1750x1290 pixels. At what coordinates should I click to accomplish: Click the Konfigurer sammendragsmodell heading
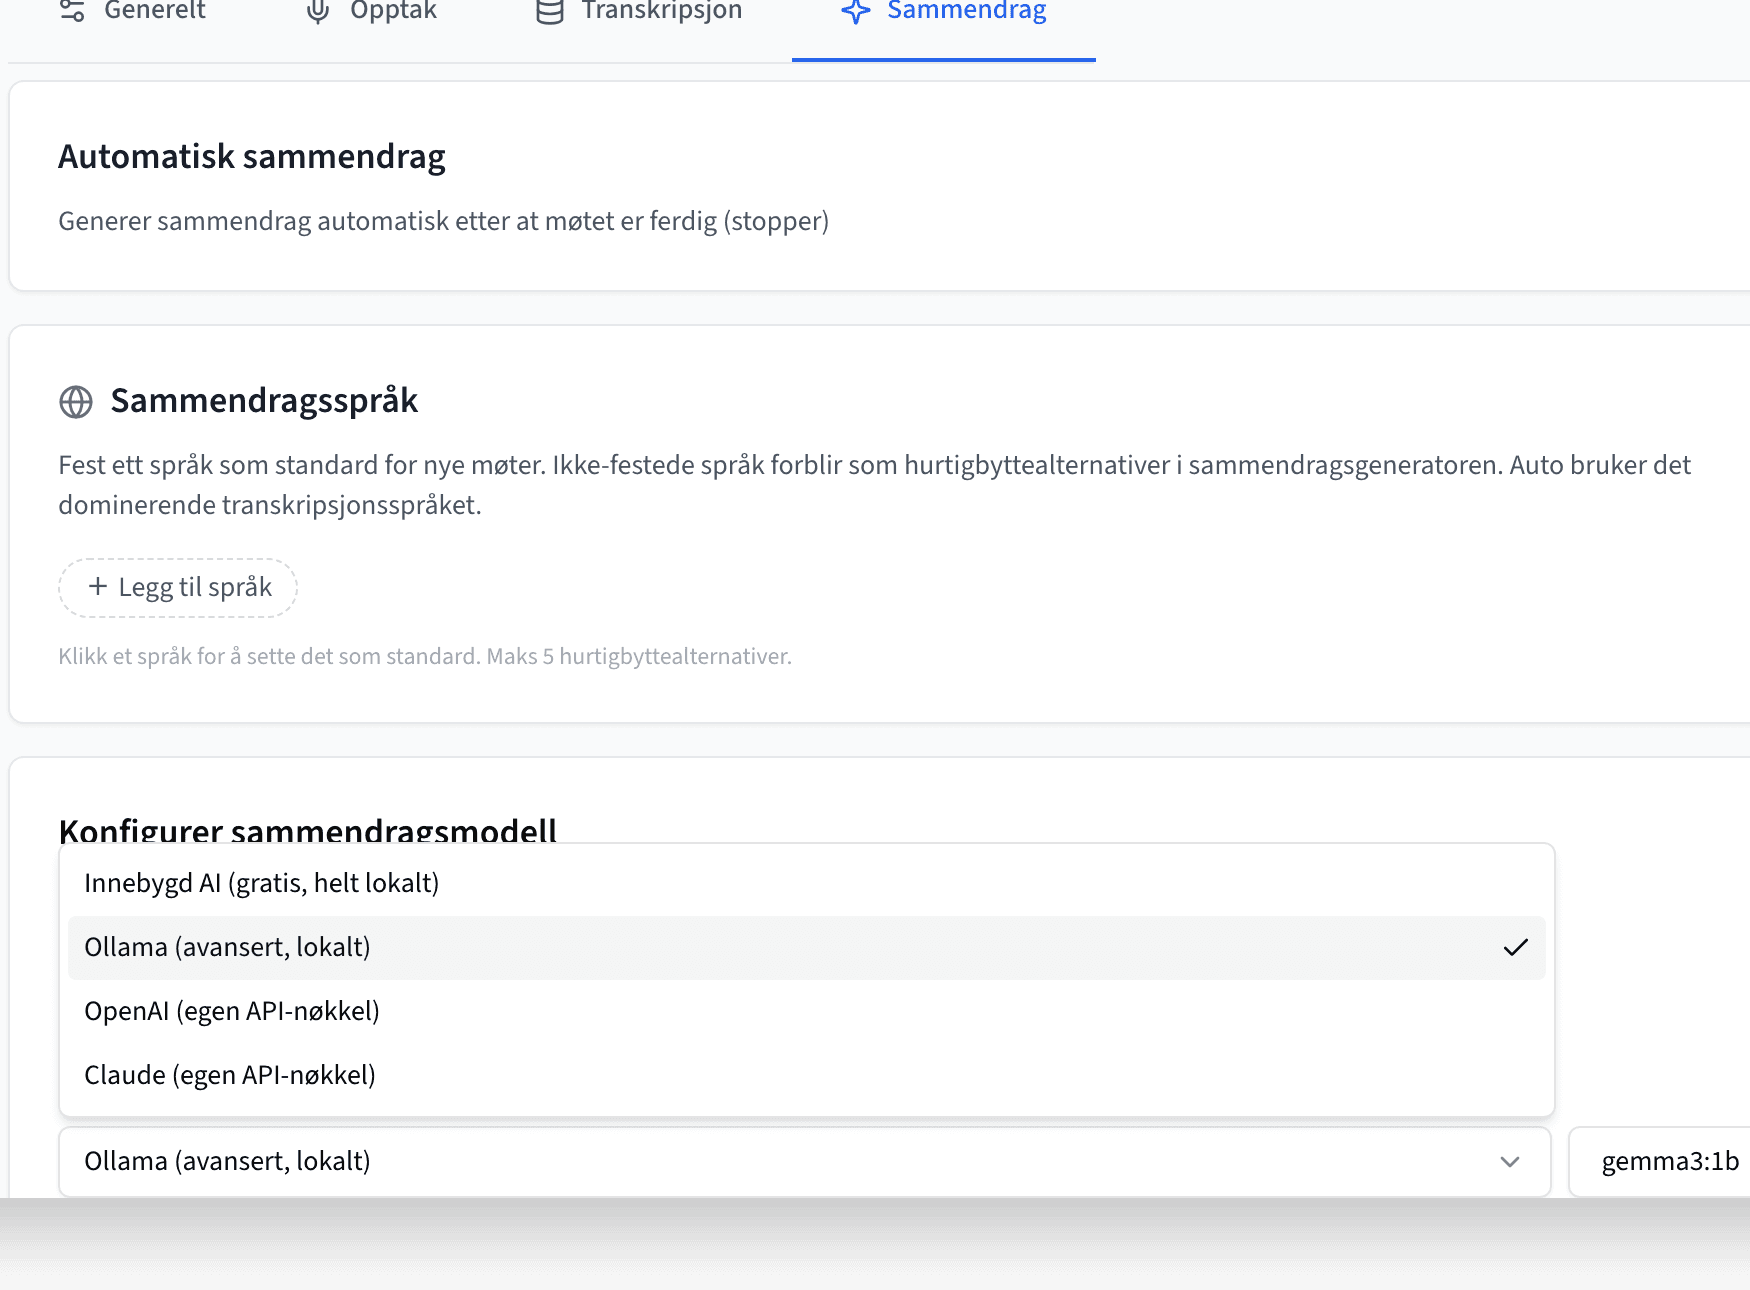tap(308, 830)
